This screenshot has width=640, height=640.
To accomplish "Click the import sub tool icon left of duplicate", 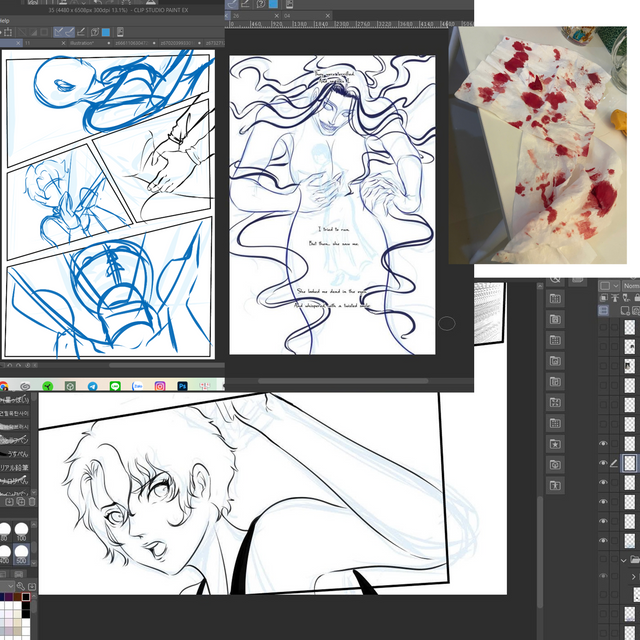I will coord(9,502).
